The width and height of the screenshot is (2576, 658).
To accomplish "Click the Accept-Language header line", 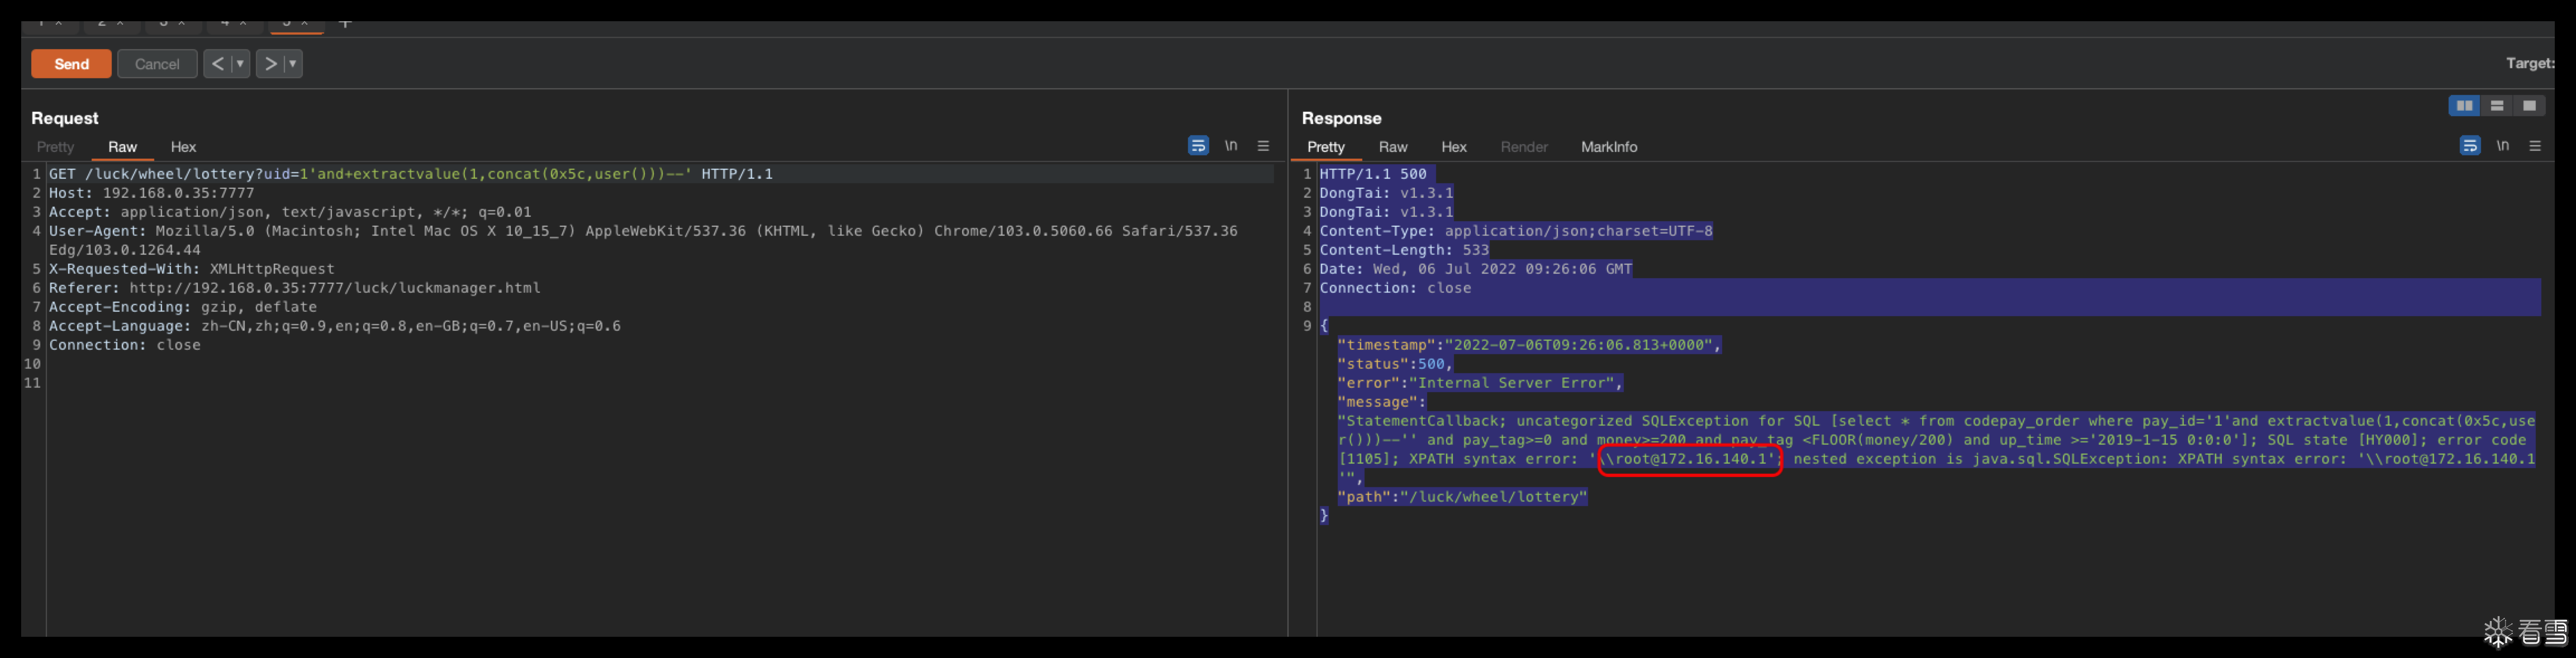I will coord(335,326).
